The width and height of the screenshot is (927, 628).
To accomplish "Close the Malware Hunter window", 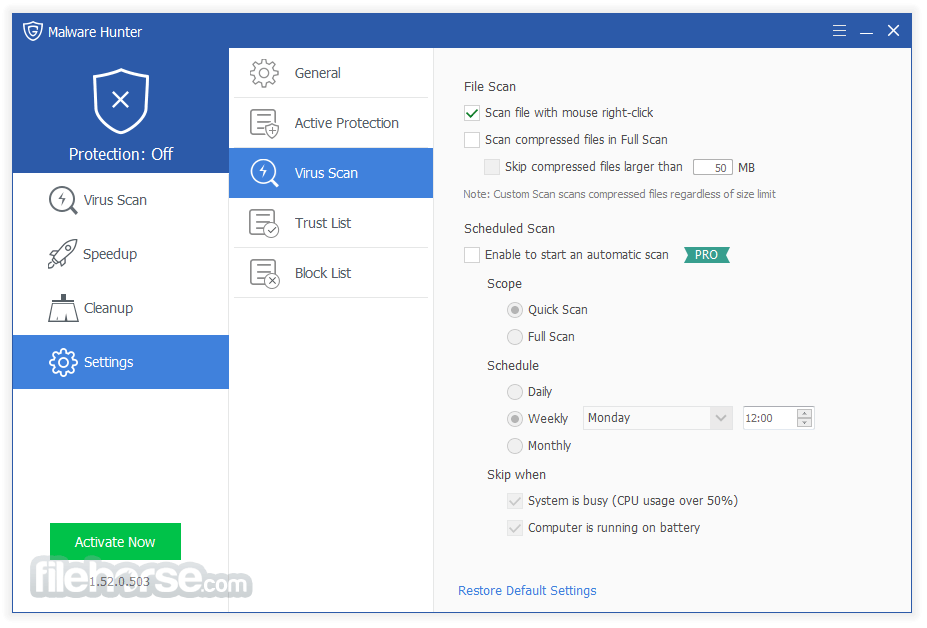I will 893,31.
